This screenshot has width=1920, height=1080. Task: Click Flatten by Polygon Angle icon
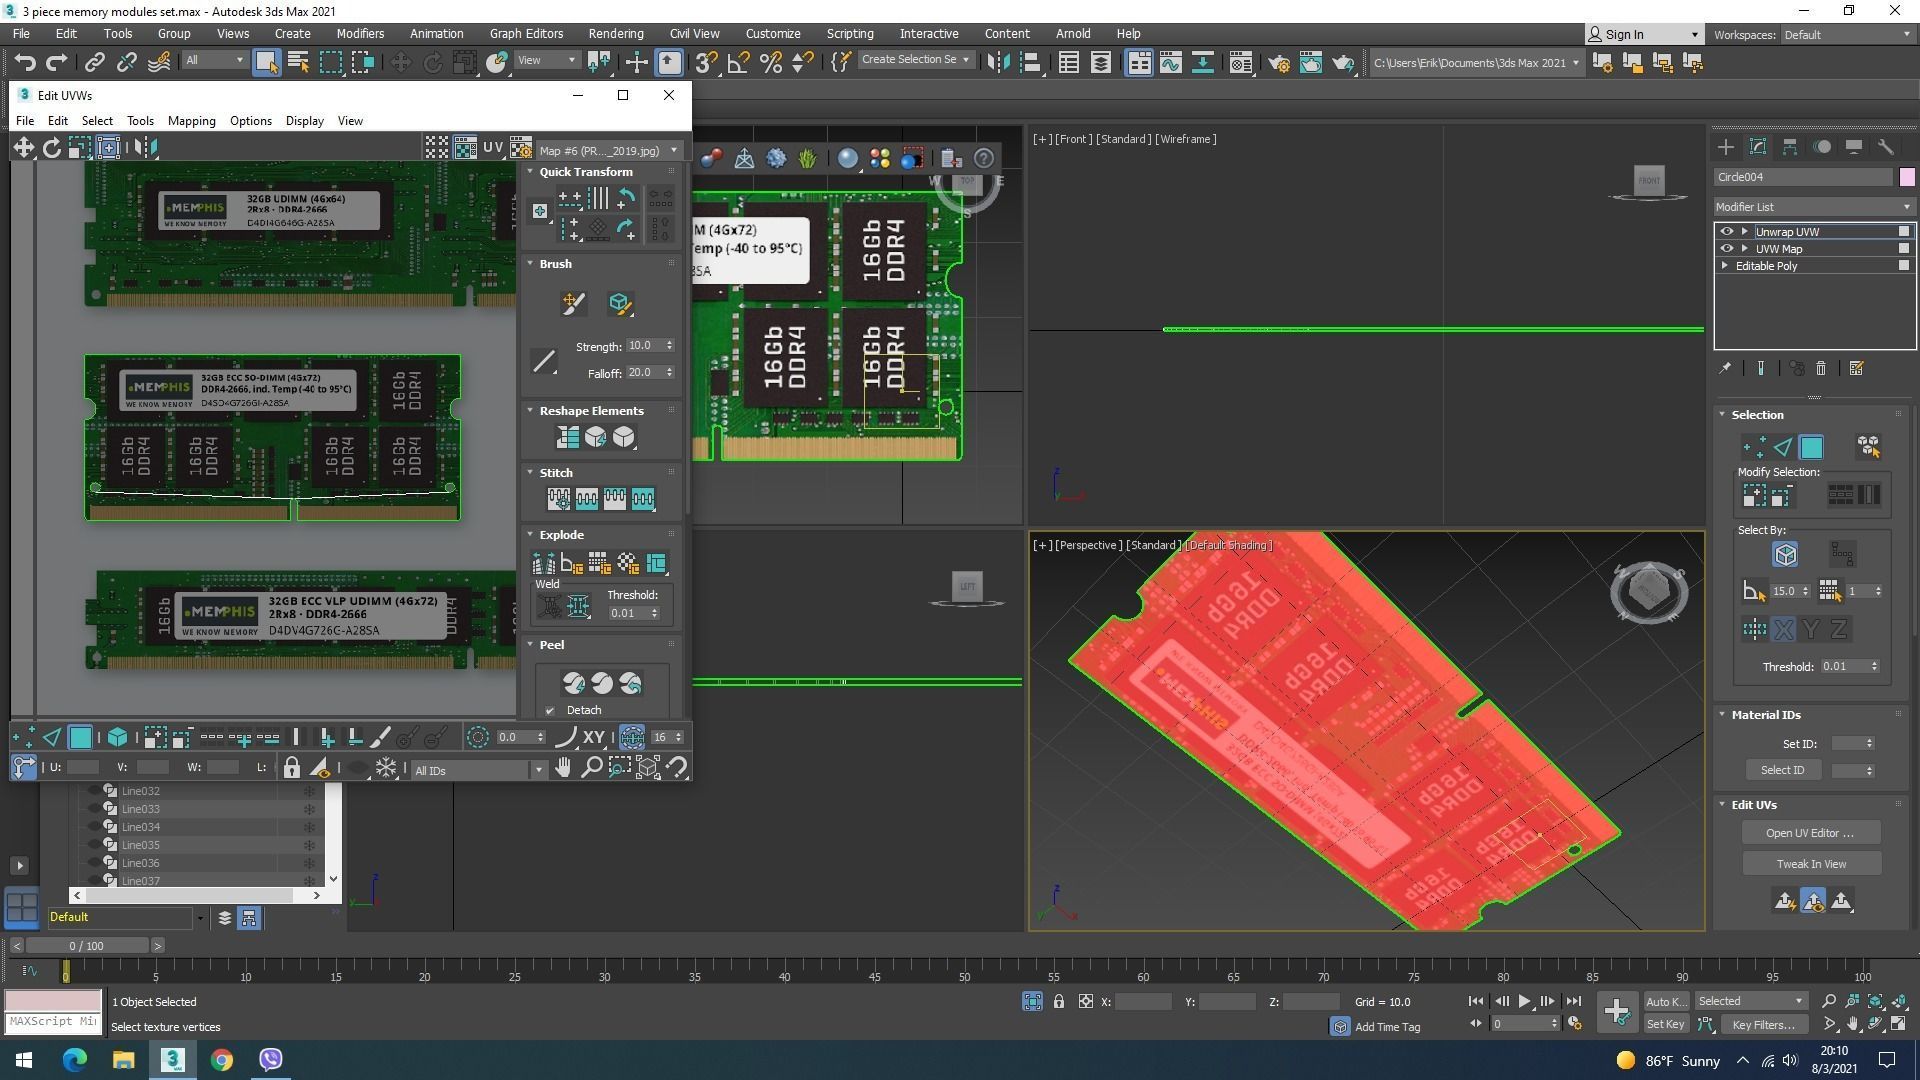(571, 563)
